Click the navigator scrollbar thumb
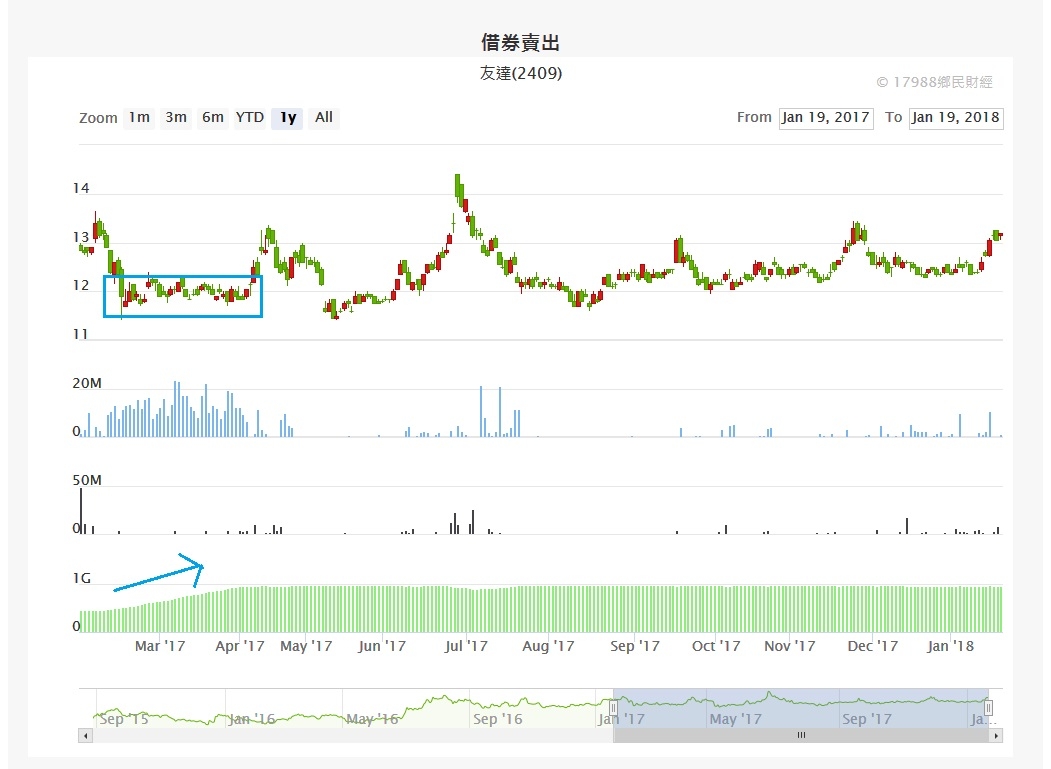This screenshot has height=769, width=1051. (801, 735)
